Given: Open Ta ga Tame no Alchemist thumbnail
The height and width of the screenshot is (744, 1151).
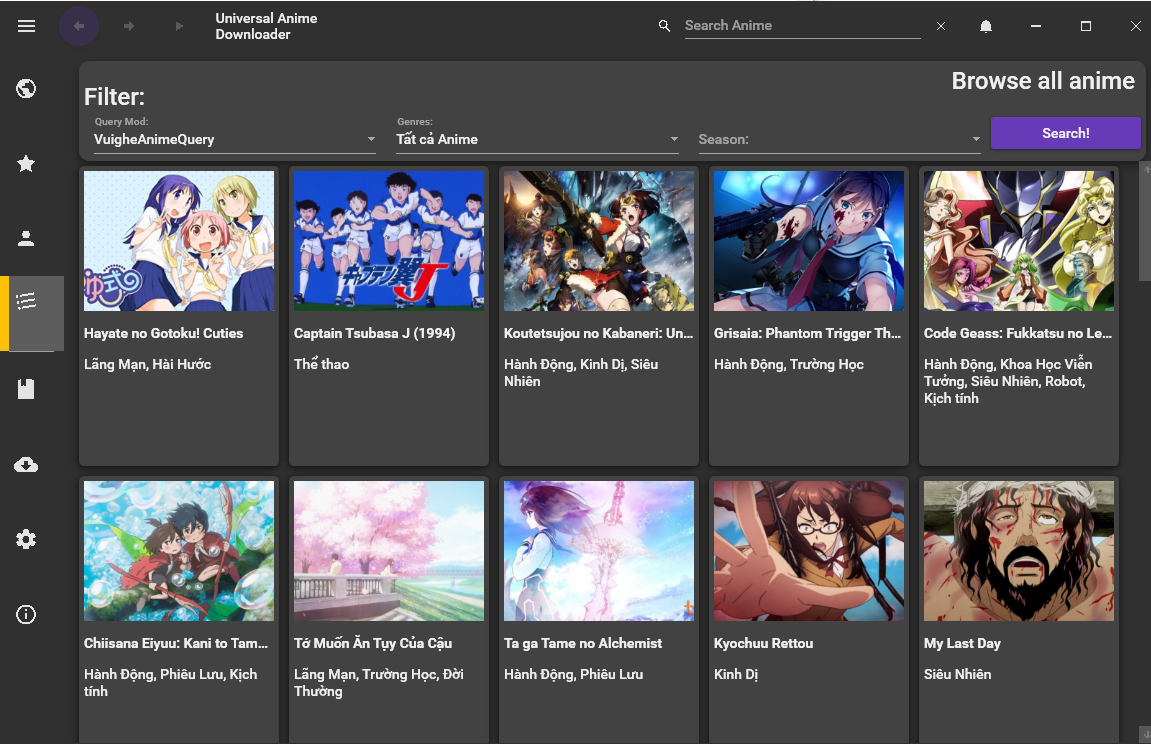Looking at the screenshot, I should coord(599,551).
